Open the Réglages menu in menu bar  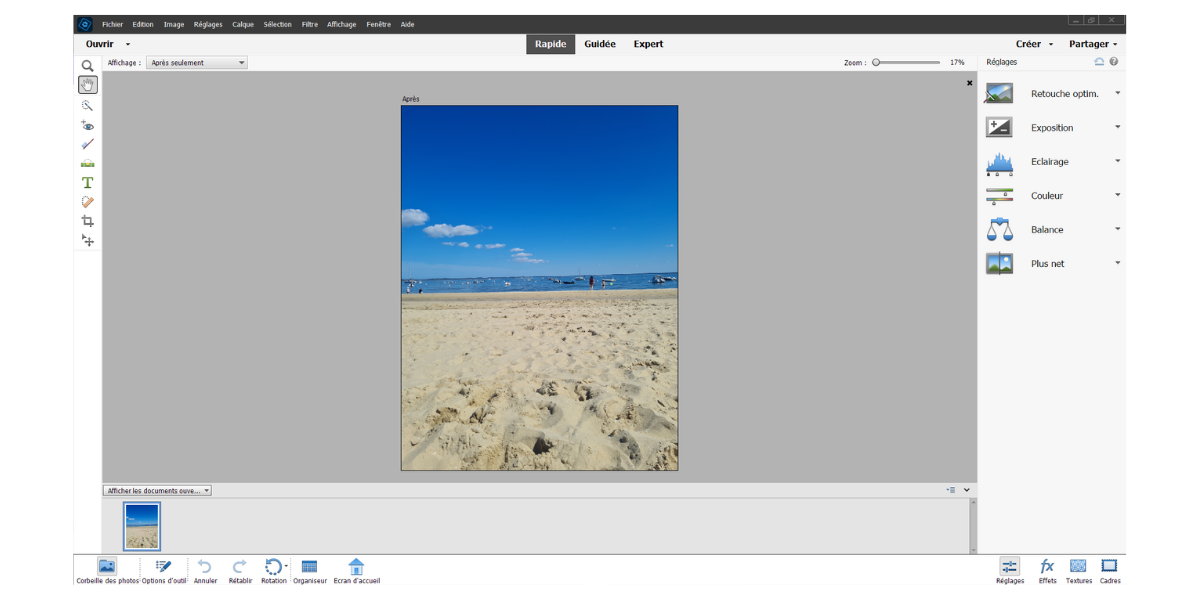(208, 24)
